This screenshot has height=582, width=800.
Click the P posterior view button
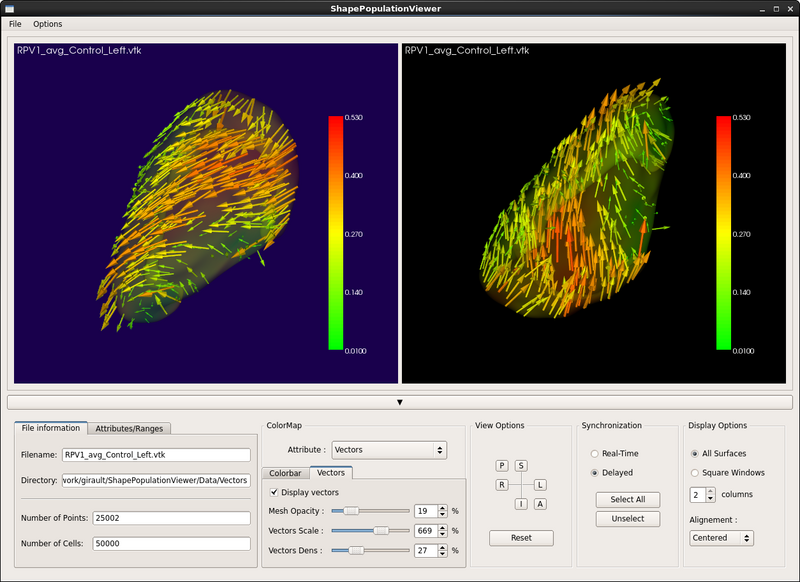504,464
